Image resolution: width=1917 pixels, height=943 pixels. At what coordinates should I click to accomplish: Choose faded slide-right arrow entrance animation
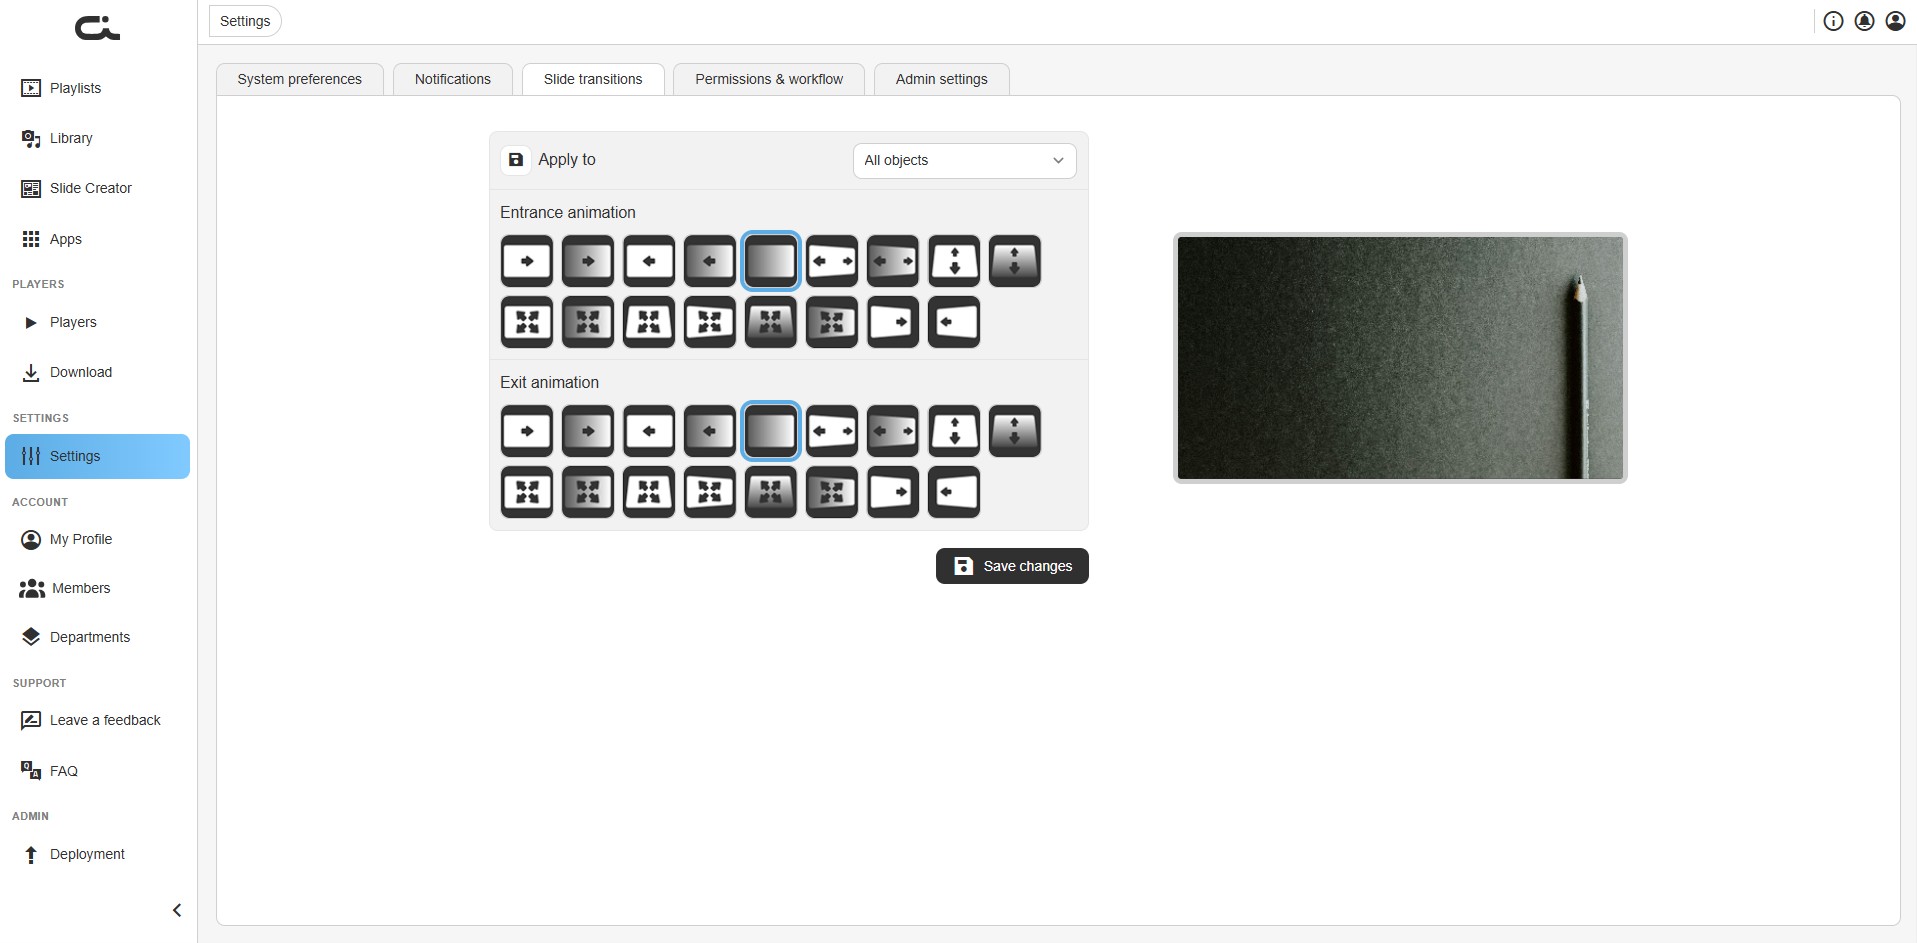click(588, 261)
